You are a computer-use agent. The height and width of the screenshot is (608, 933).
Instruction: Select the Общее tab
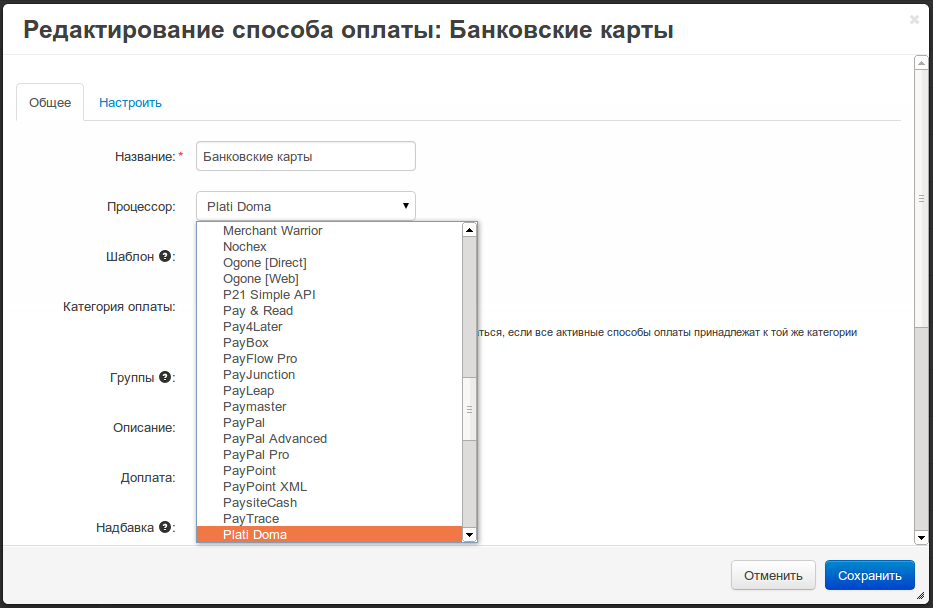click(x=50, y=102)
